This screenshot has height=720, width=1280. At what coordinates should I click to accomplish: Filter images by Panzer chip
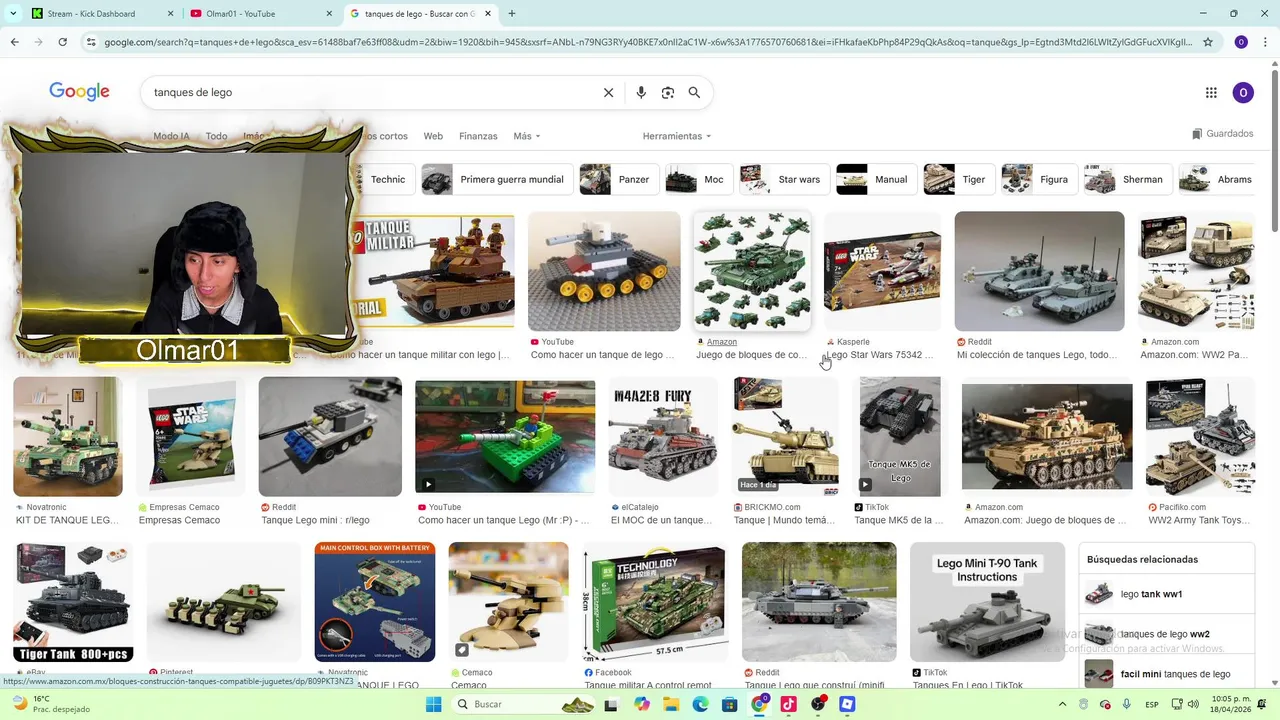coord(619,179)
